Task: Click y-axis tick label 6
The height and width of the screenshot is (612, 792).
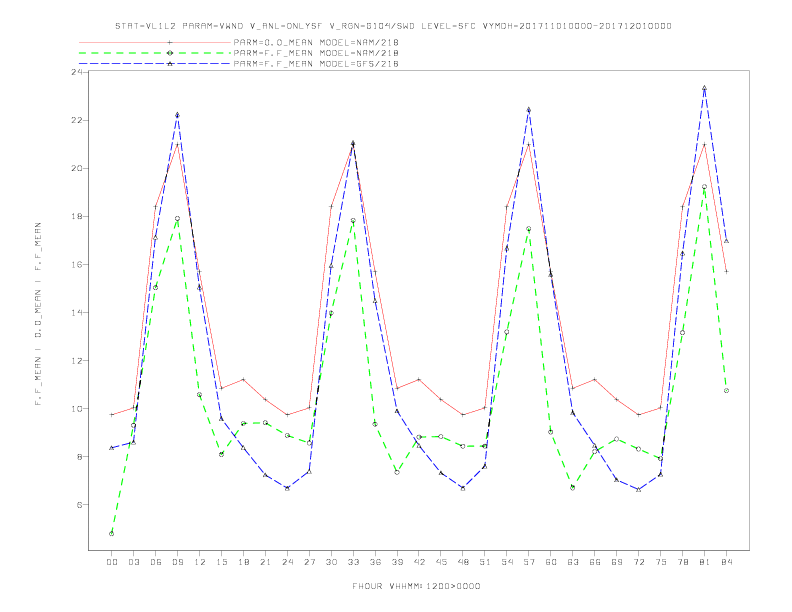Action: (80, 504)
